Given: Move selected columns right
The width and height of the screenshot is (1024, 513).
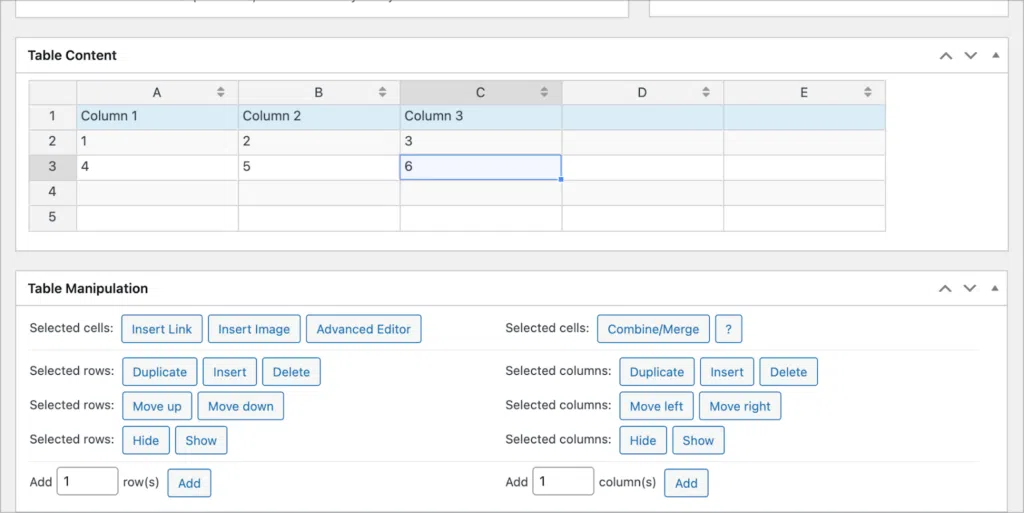Looking at the screenshot, I should click(x=740, y=406).
